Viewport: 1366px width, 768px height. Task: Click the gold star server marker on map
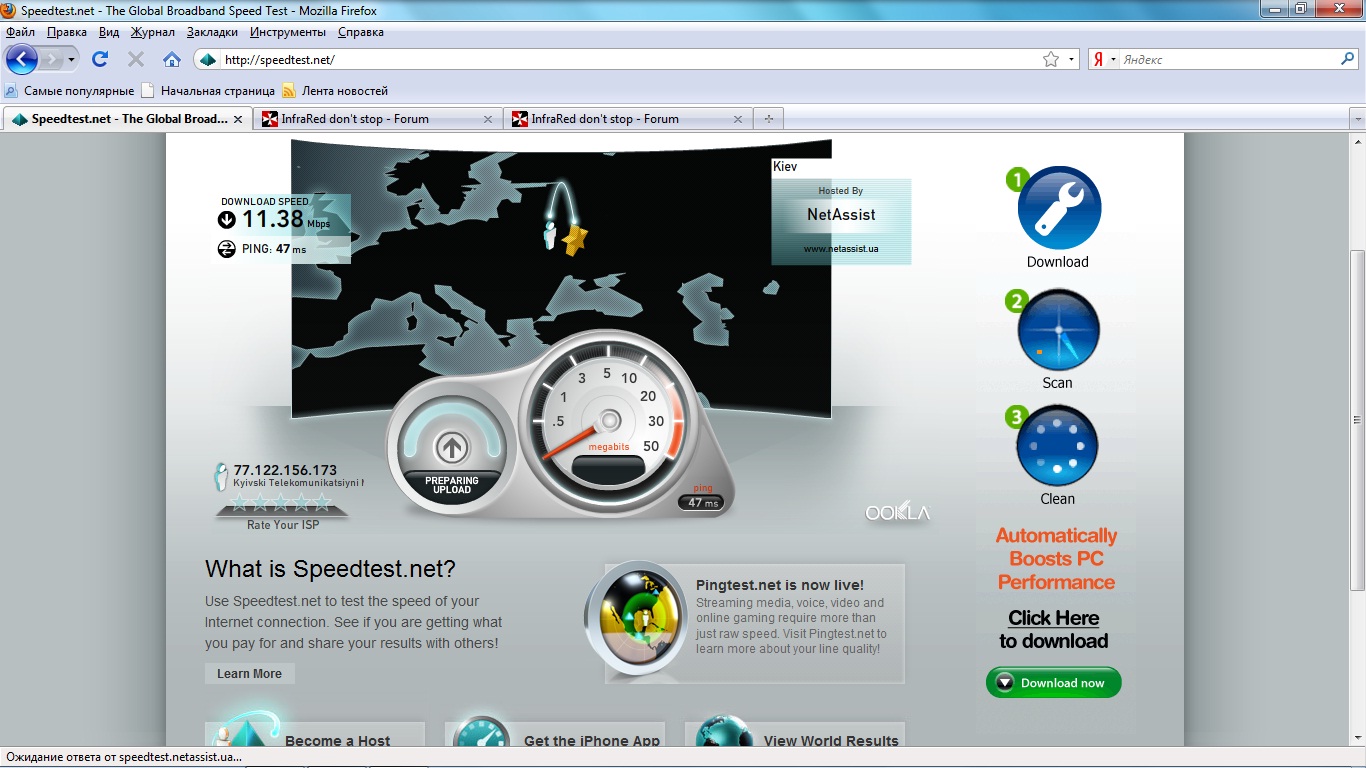pyautogui.click(x=575, y=240)
